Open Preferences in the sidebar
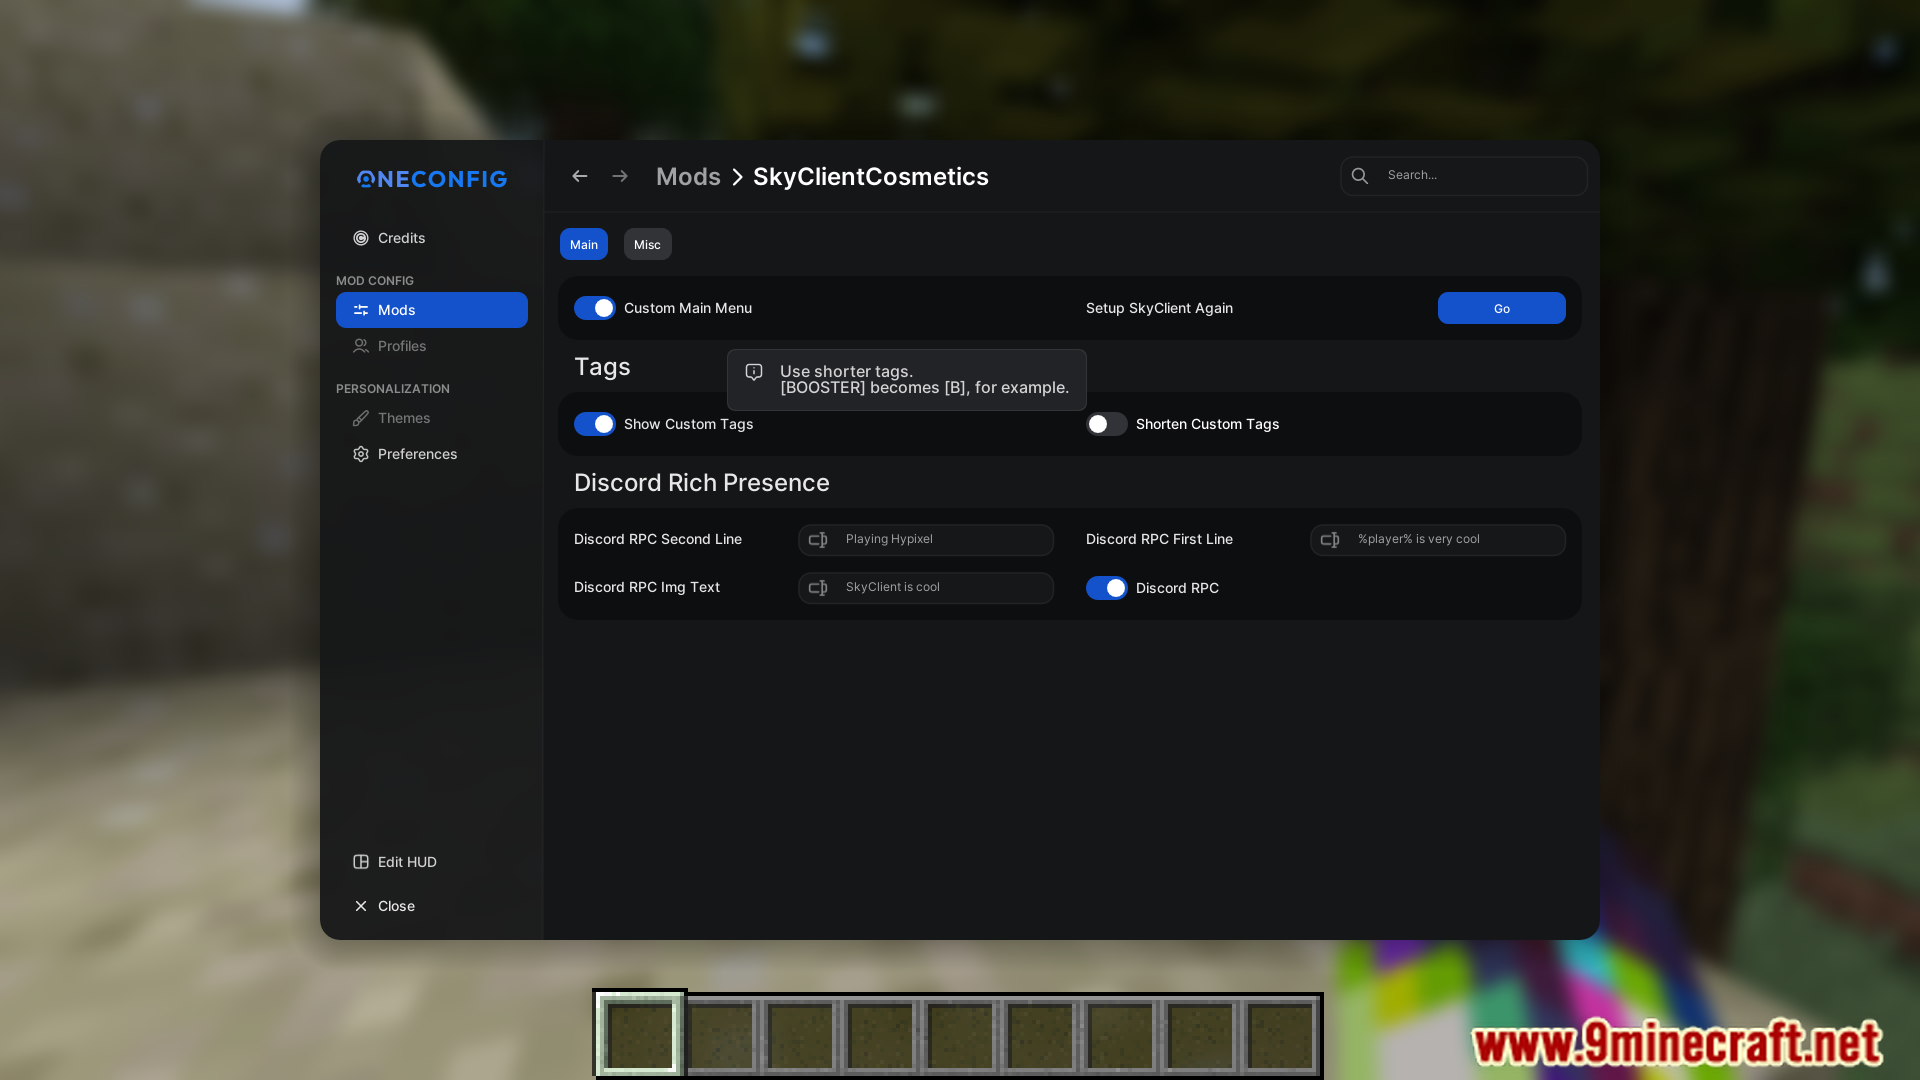Image resolution: width=1920 pixels, height=1080 pixels. pyautogui.click(x=432, y=454)
